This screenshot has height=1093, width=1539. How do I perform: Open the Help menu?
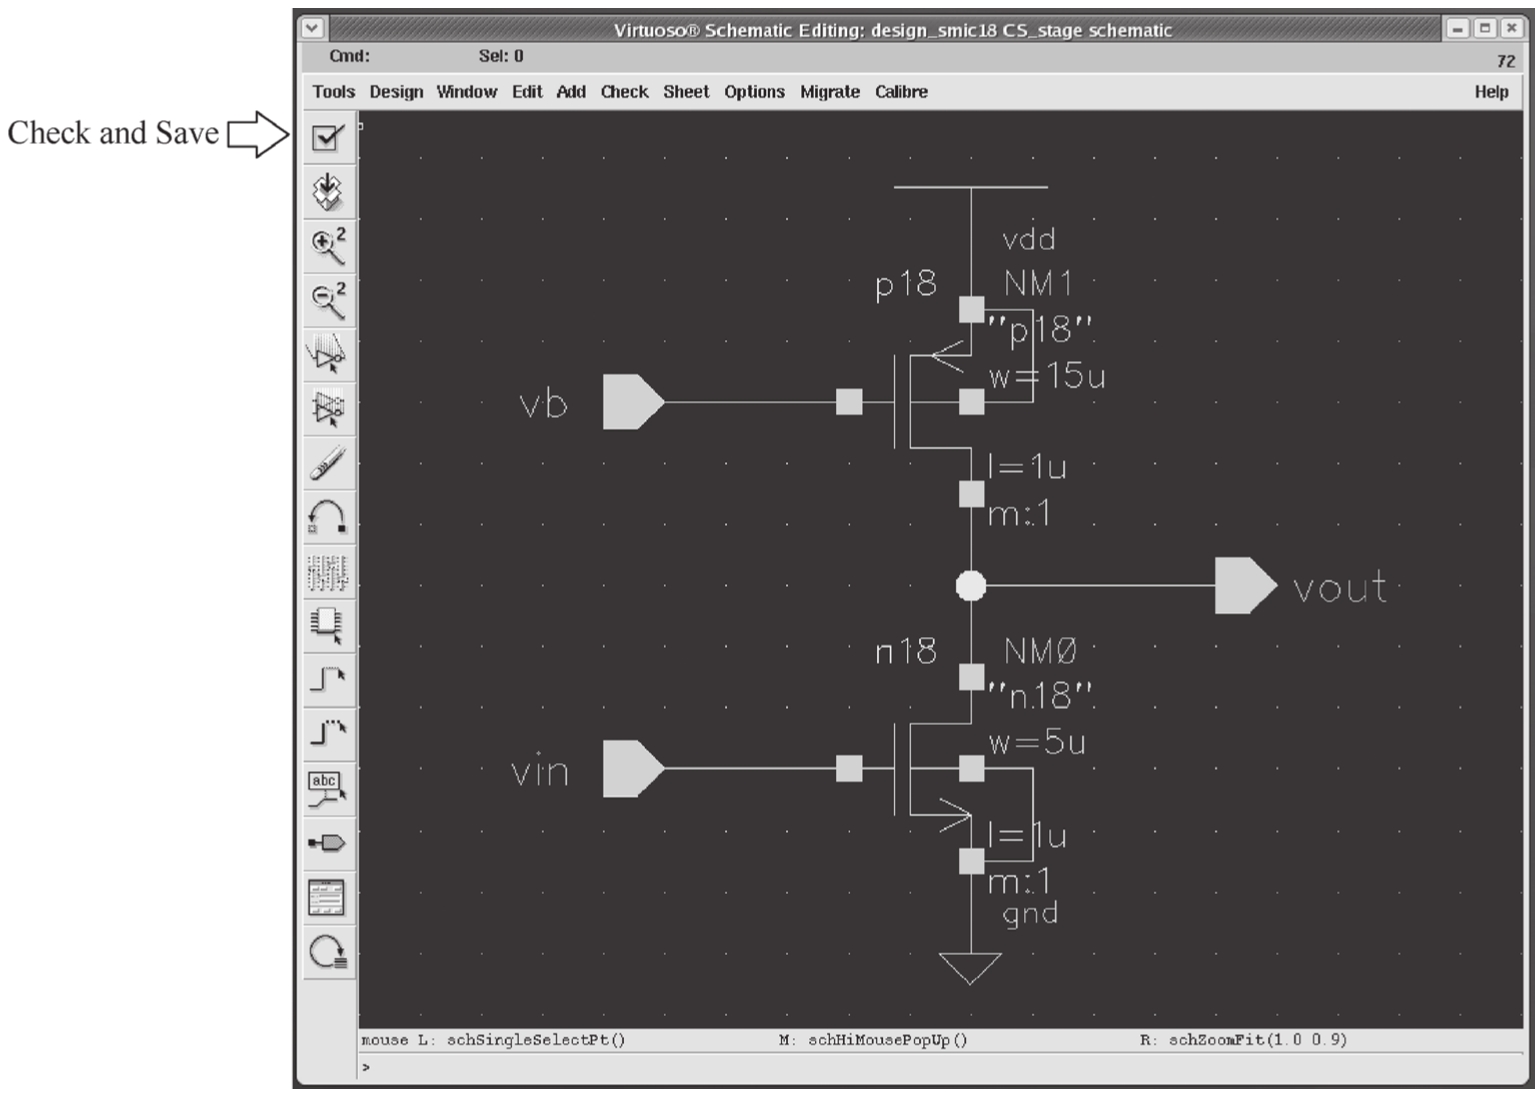pos(1491,92)
